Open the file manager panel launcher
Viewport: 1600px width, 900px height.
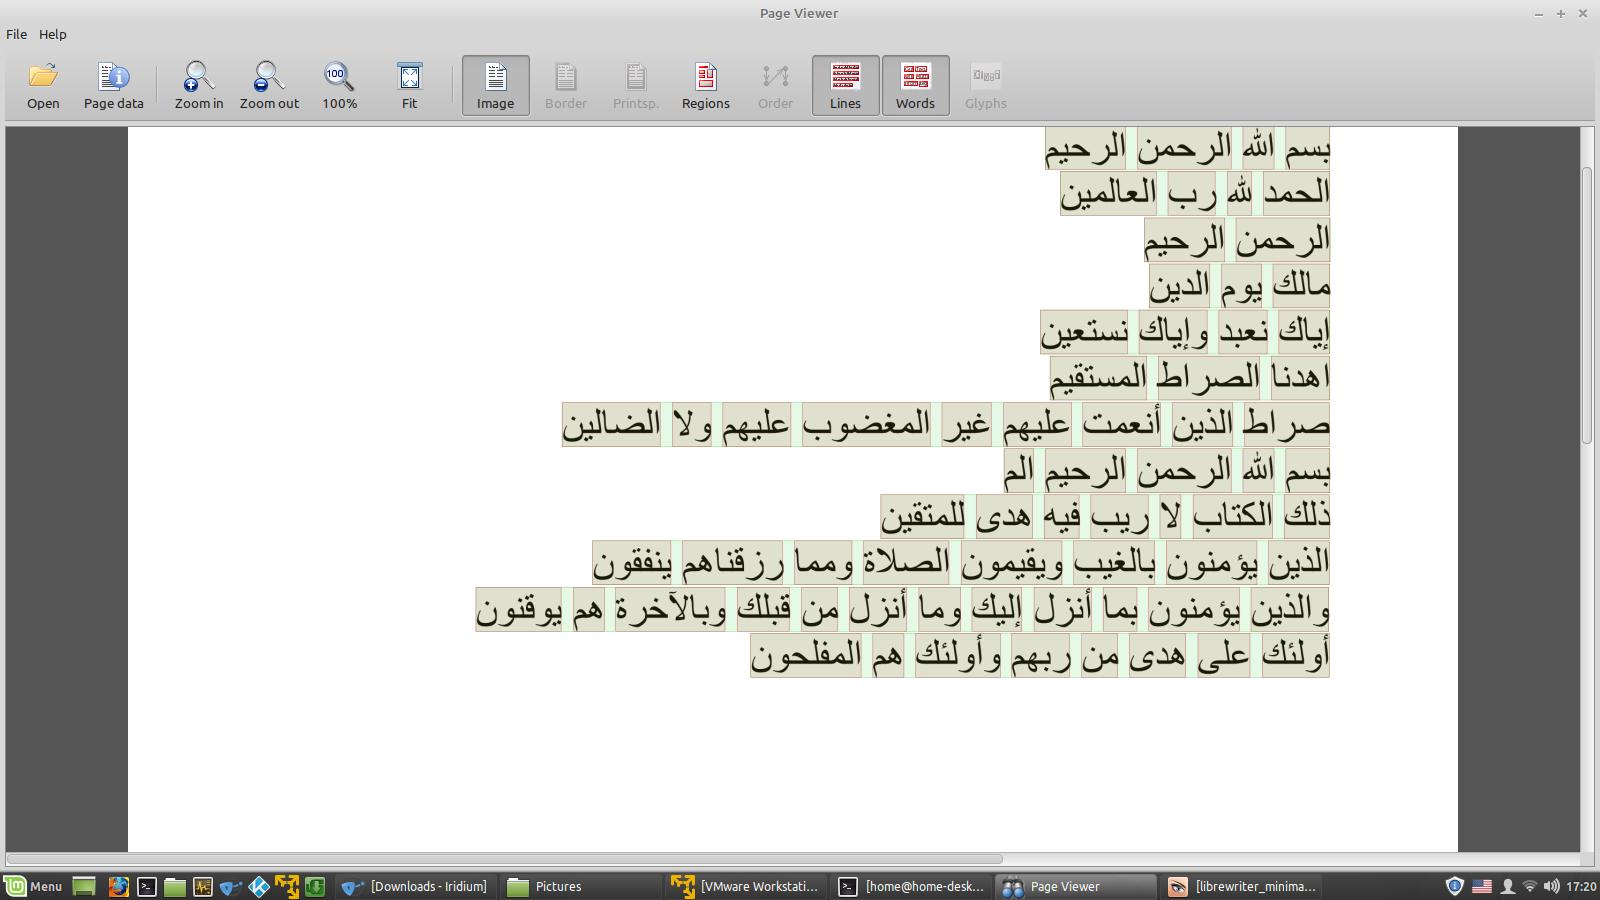pyautogui.click(x=175, y=886)
